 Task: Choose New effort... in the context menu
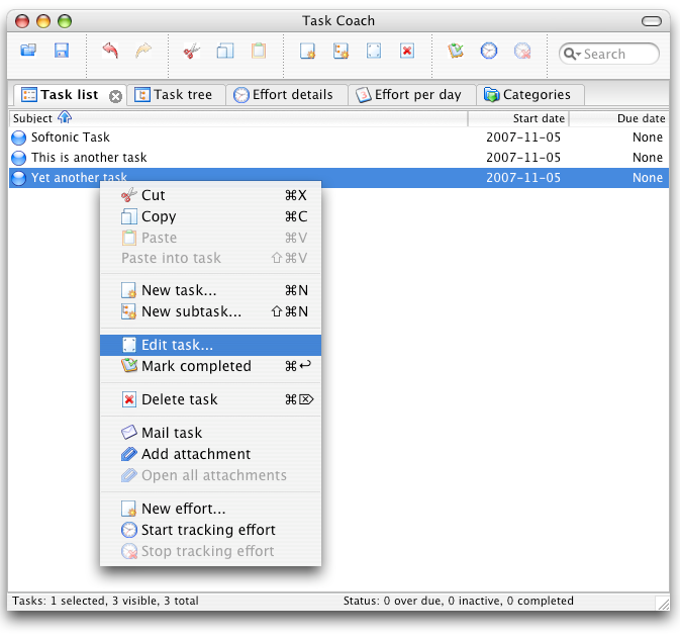pos(210,509)
